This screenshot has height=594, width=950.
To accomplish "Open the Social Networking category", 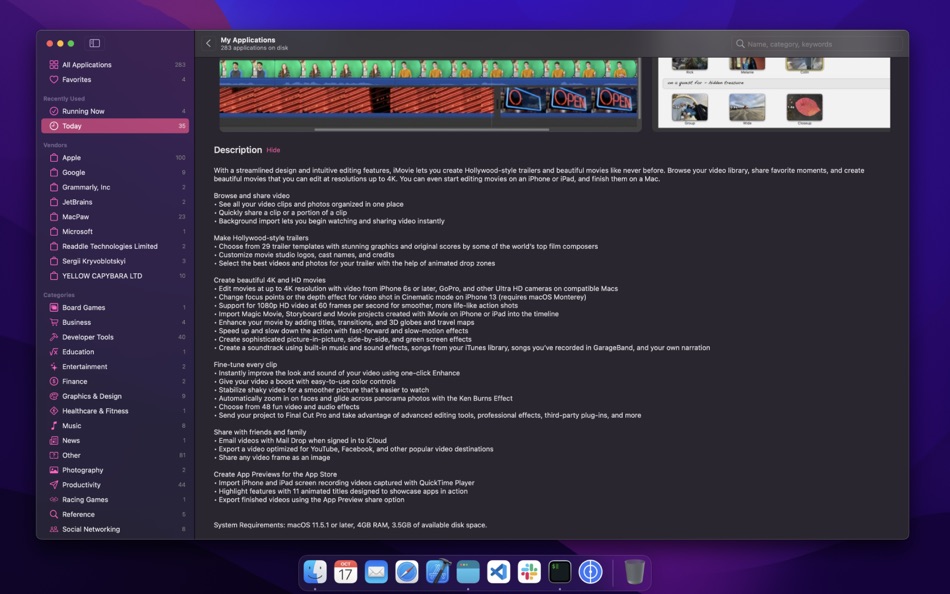I will point(115,529).
